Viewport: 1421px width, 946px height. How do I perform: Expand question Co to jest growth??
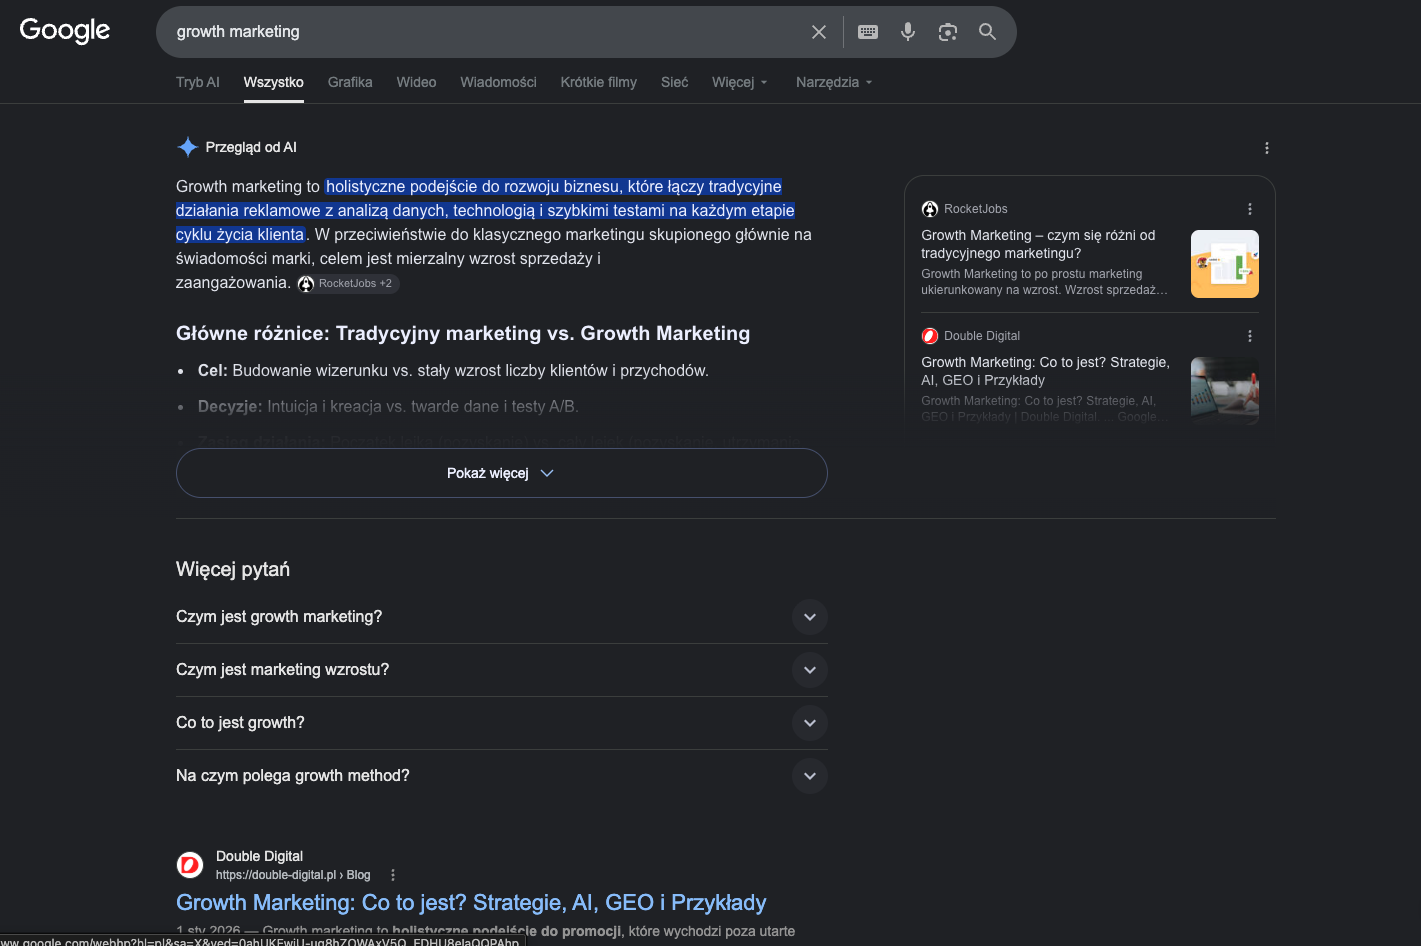[502, 723]
